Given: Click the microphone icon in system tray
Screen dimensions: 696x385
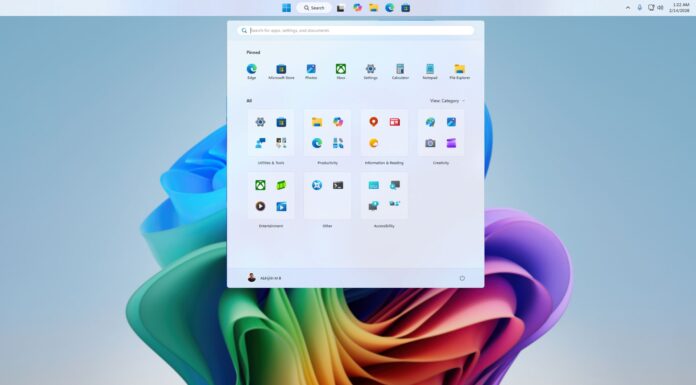Looking at the screenshot, I should coord(640,8).
